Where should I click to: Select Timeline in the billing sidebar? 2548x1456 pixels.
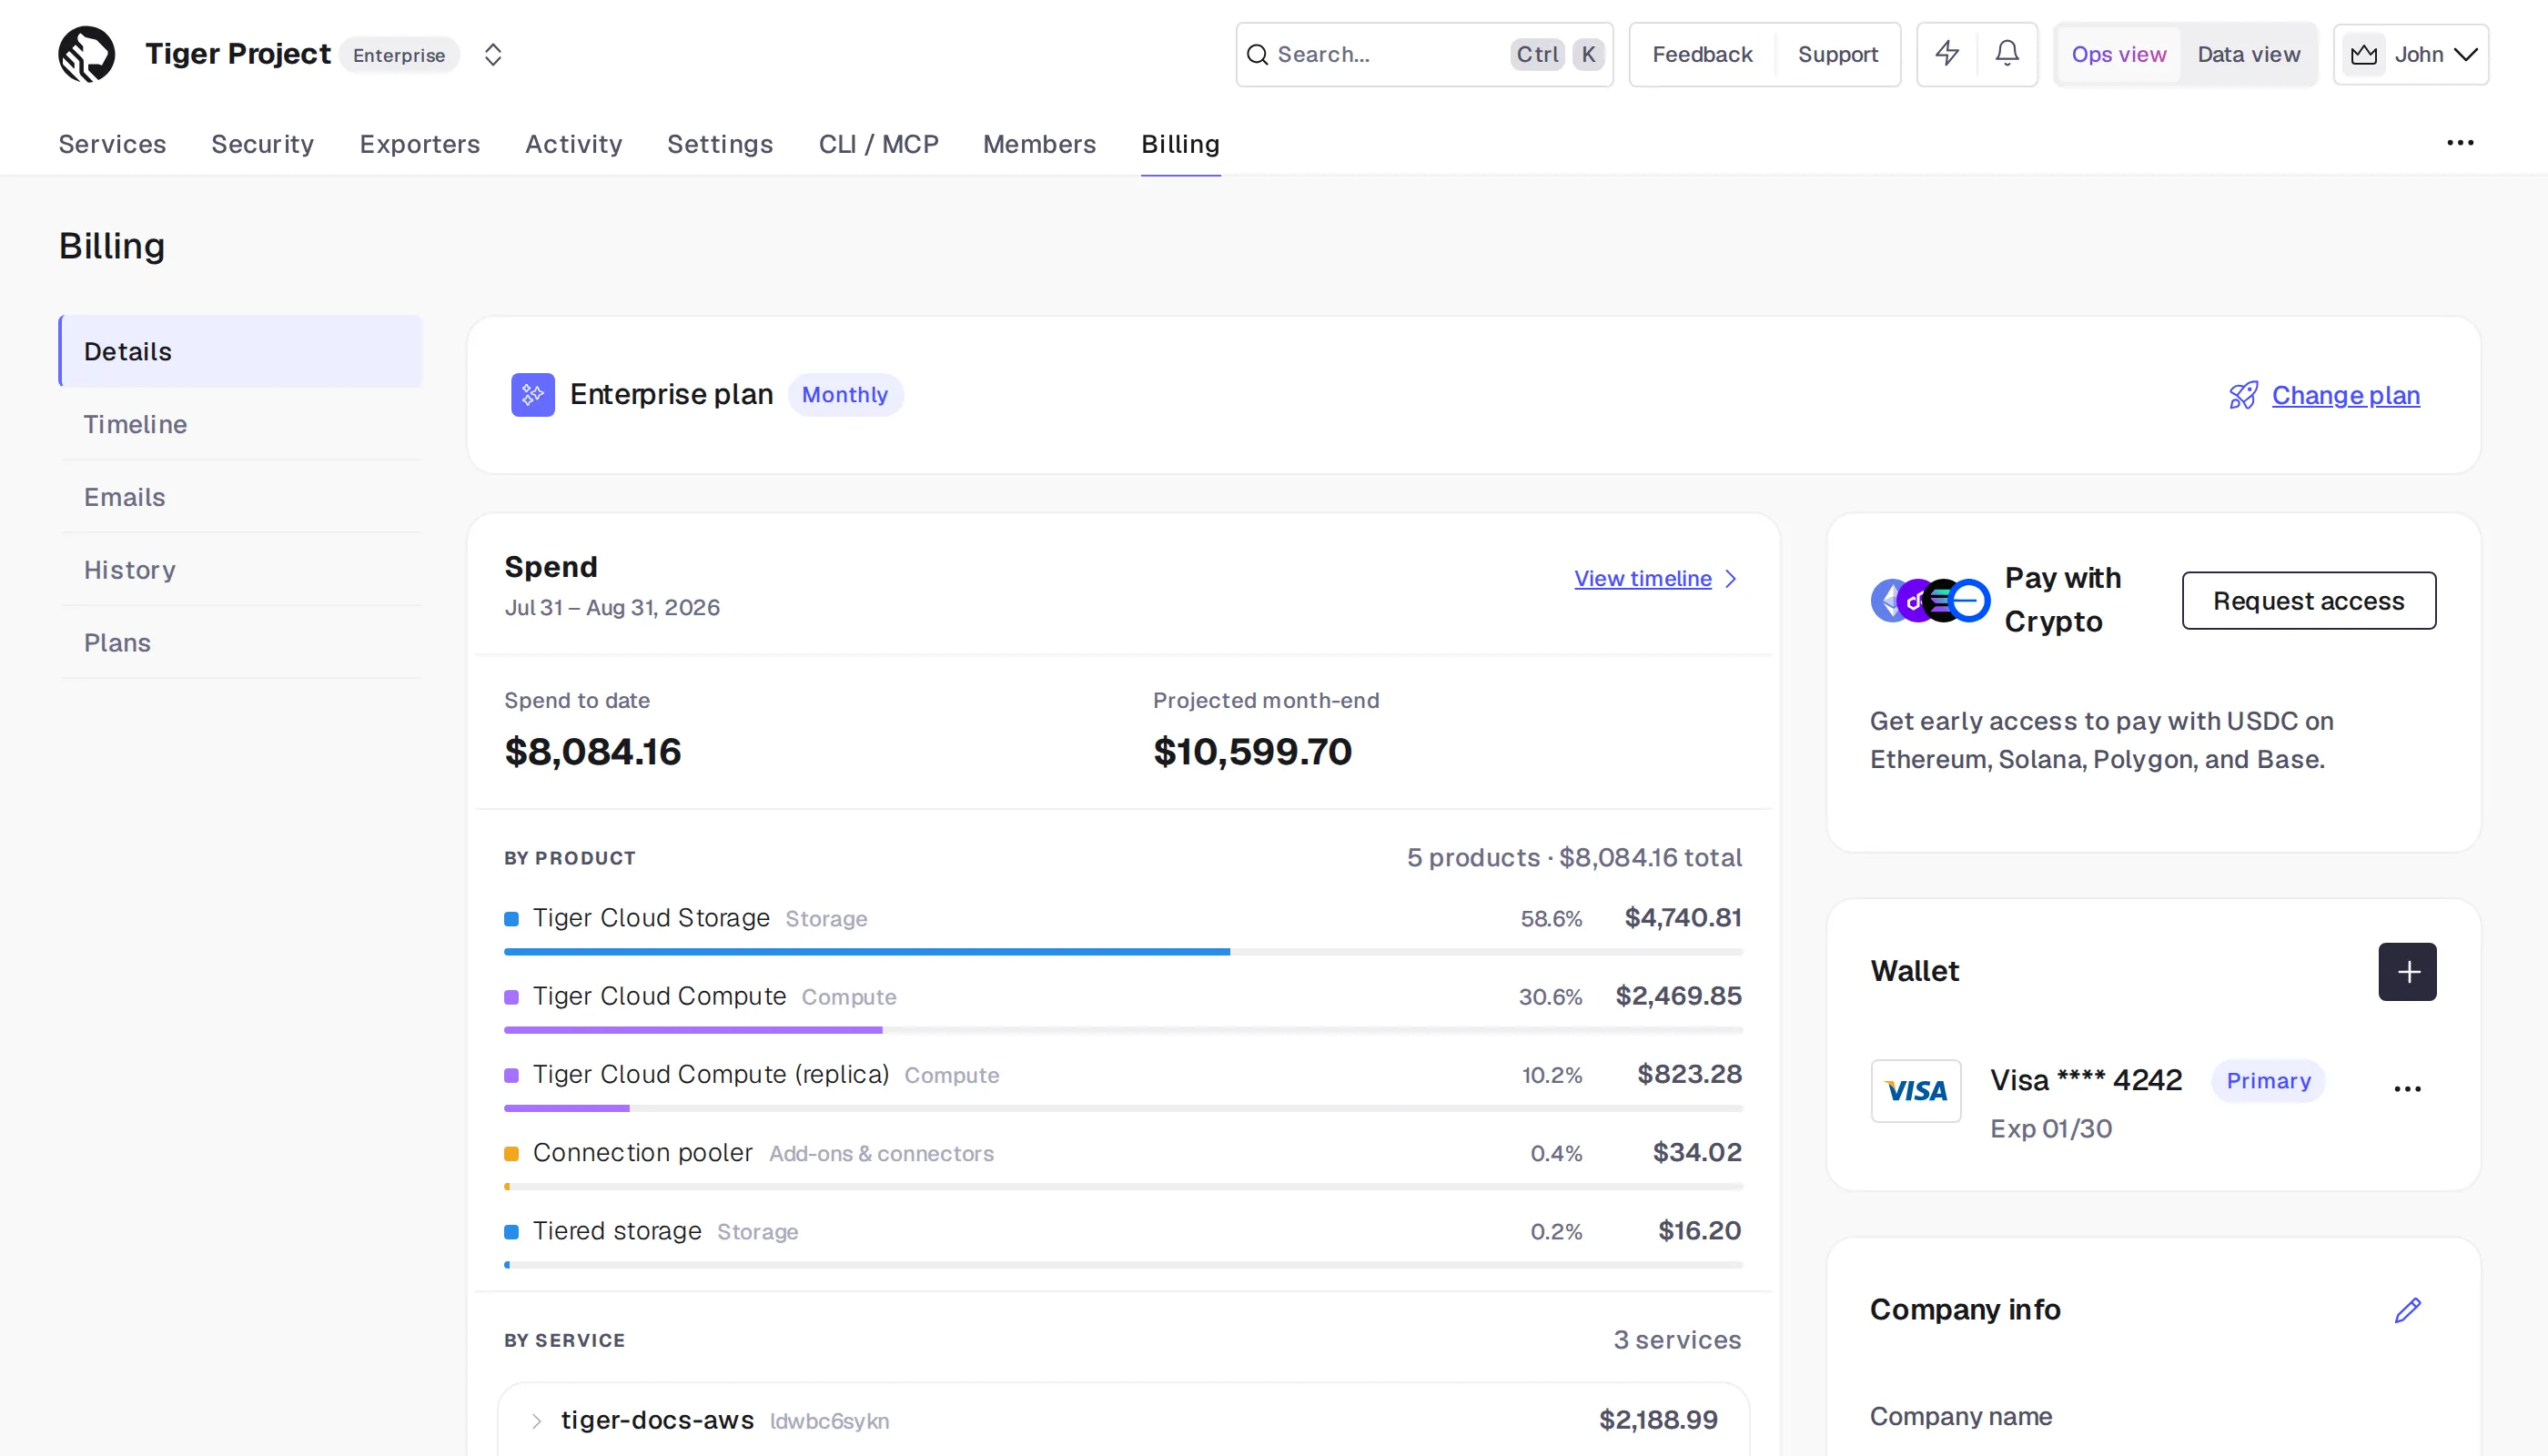240,424
